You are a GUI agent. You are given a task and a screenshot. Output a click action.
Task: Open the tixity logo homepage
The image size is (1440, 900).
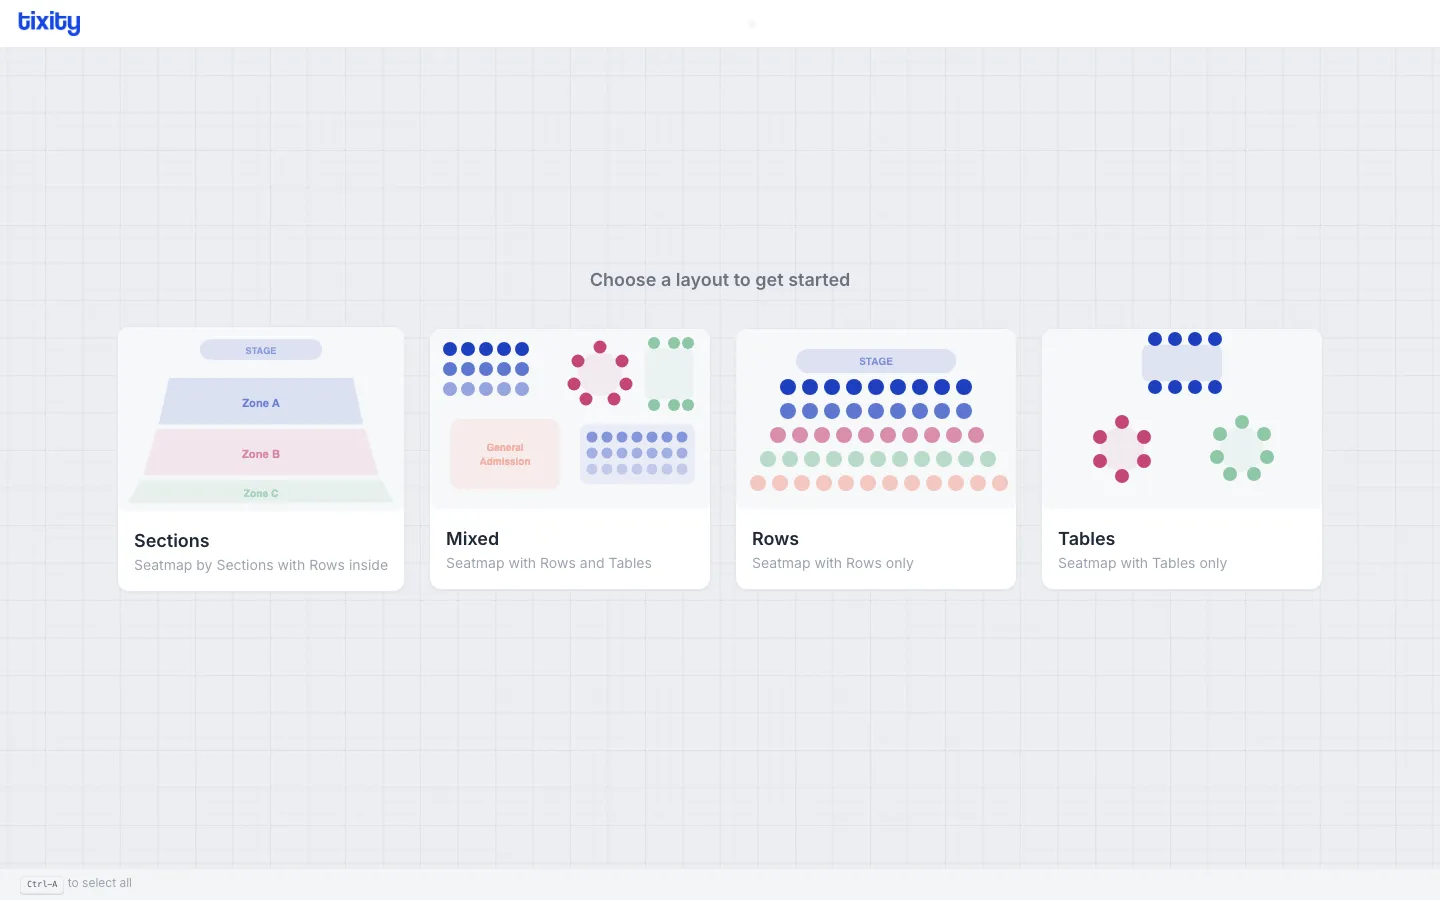click(x=49, y=23)
